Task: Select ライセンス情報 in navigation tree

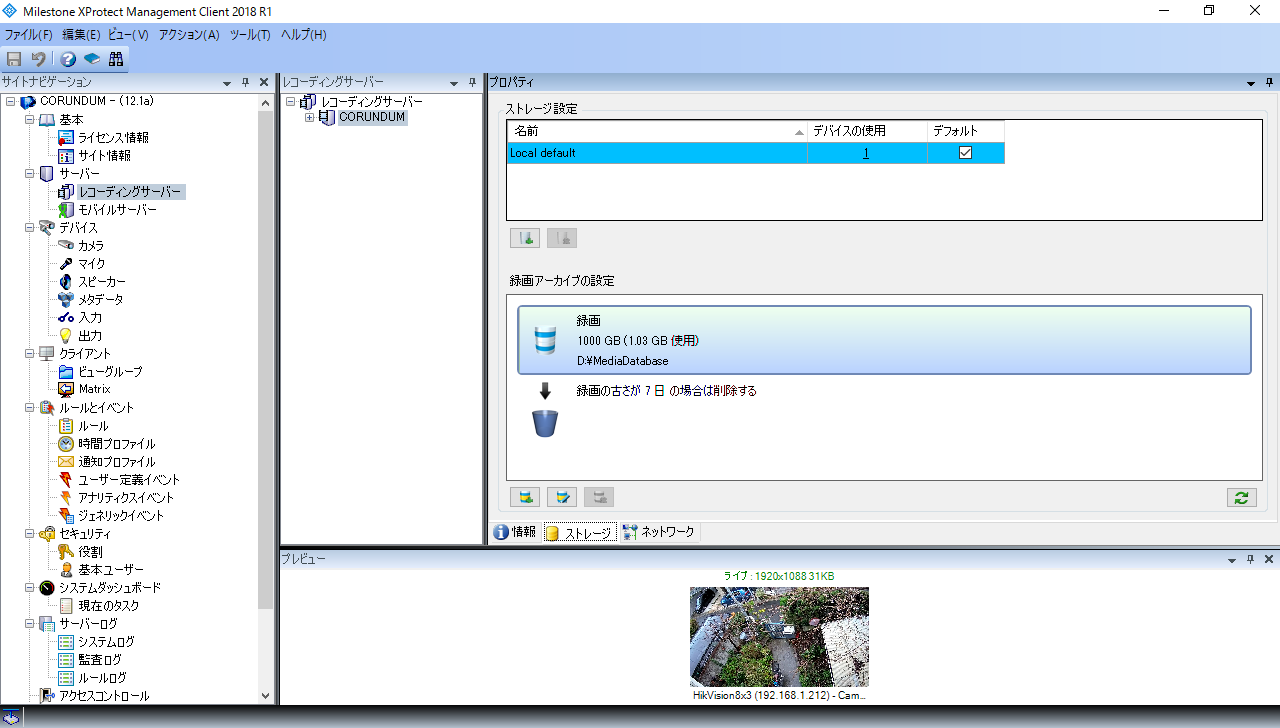Action: tap(113, 138)
